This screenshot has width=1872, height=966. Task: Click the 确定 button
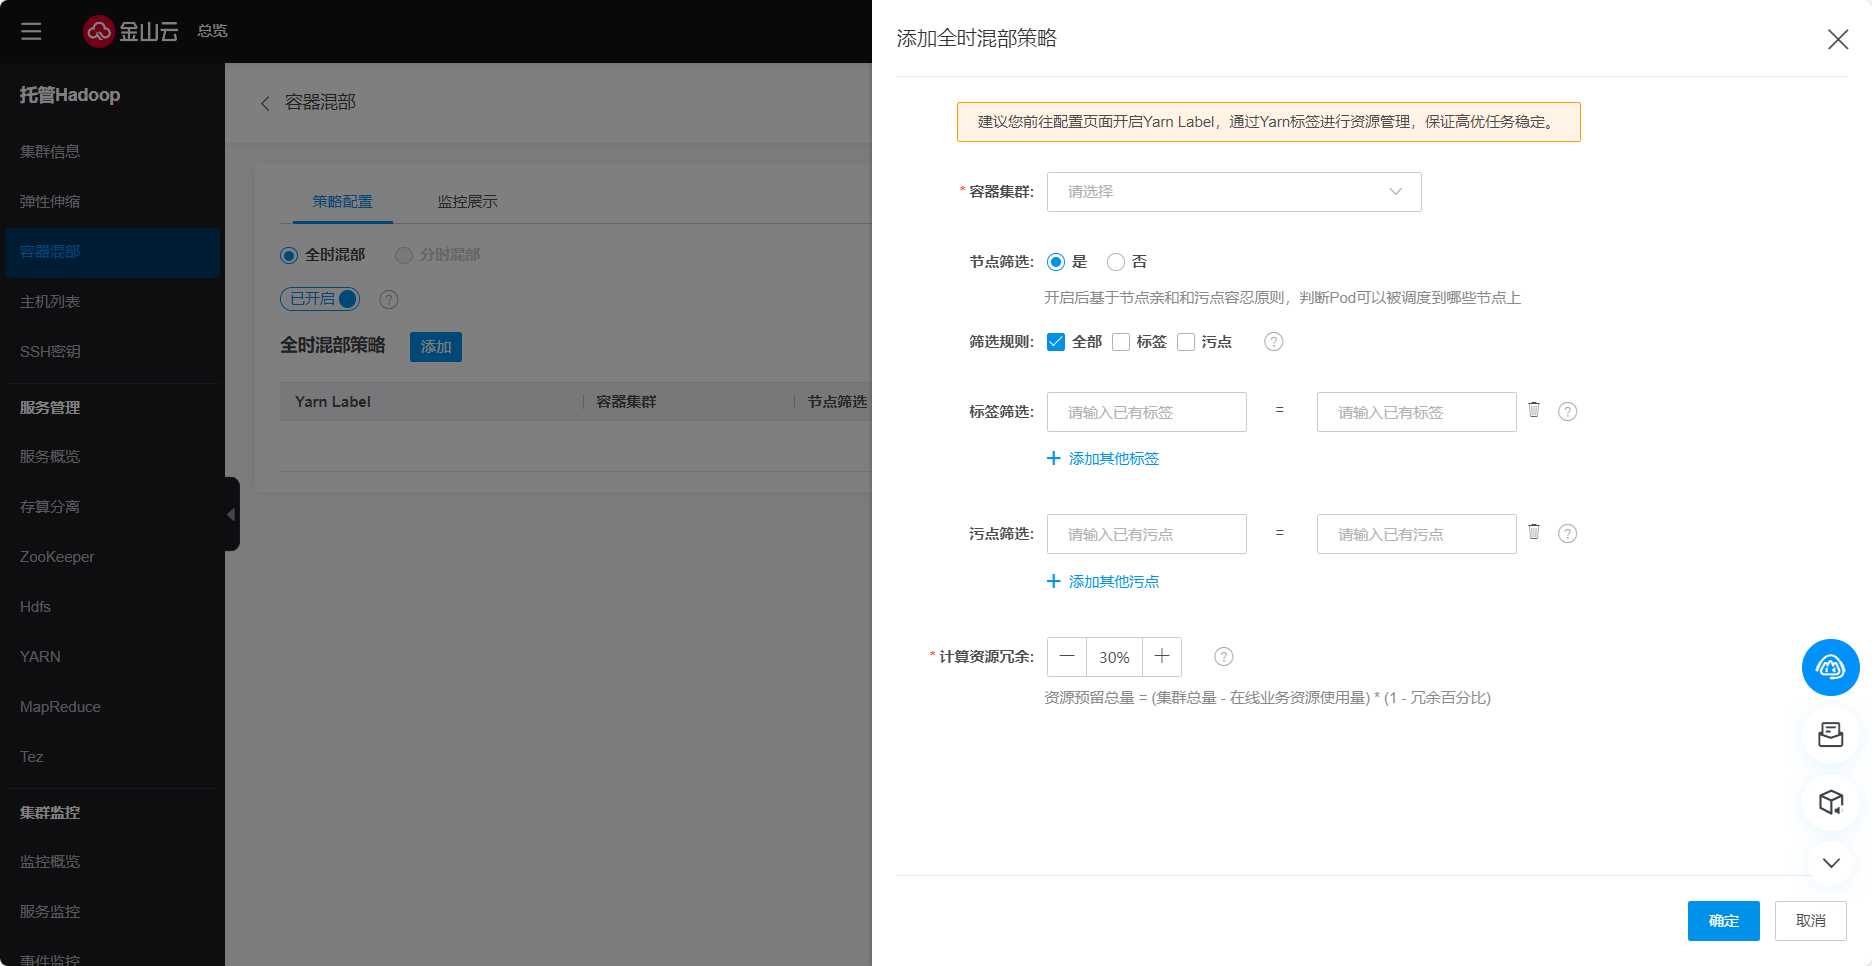(1723, 921)
